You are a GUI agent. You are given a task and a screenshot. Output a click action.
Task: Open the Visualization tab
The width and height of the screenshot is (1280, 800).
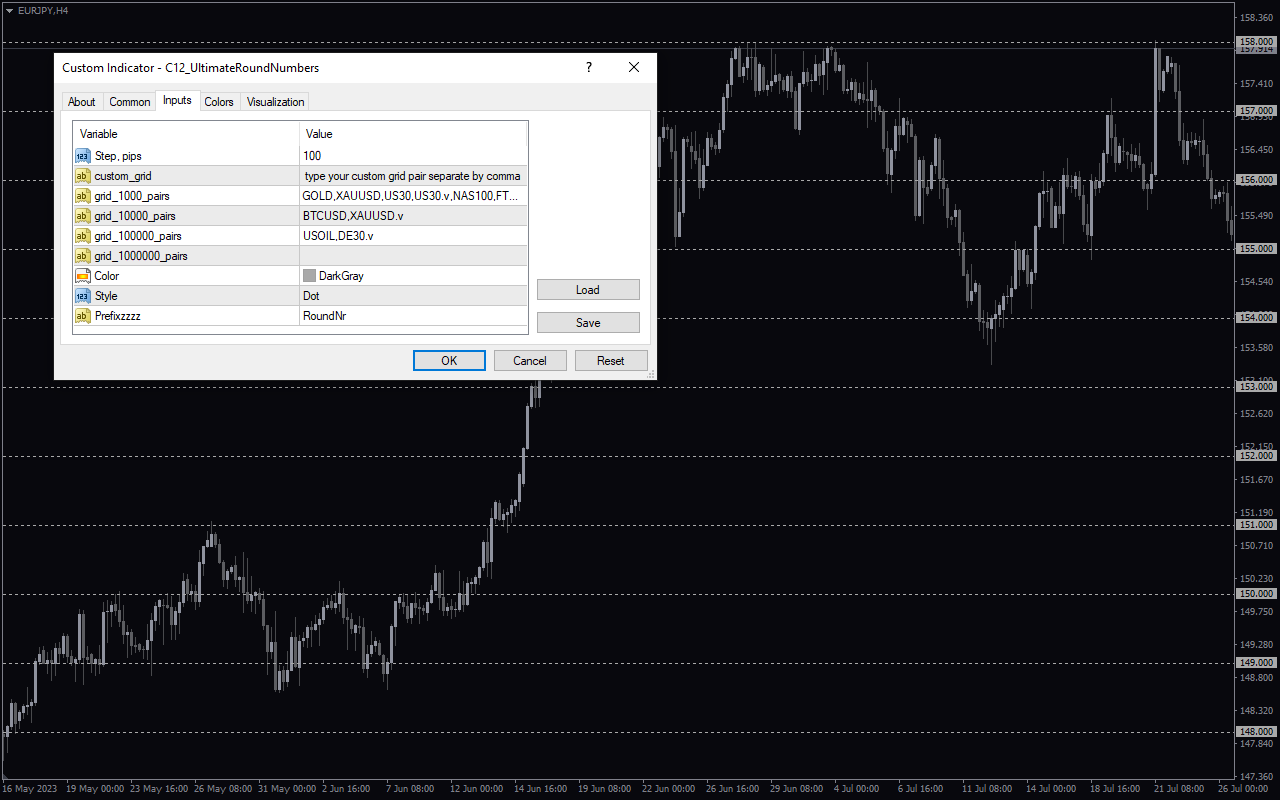[275, 102]
